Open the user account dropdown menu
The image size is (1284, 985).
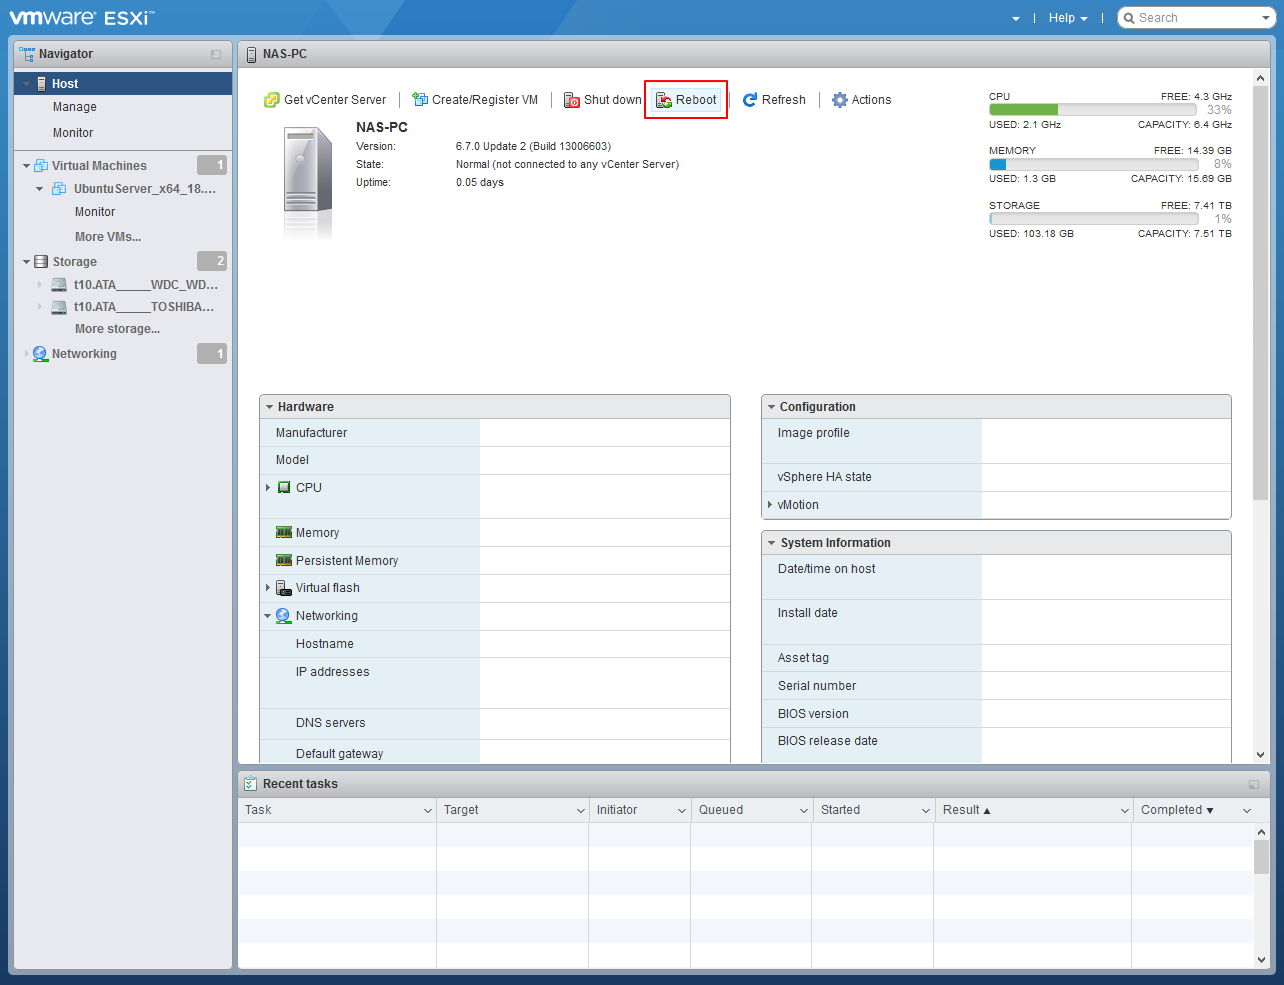(1016, 18)
